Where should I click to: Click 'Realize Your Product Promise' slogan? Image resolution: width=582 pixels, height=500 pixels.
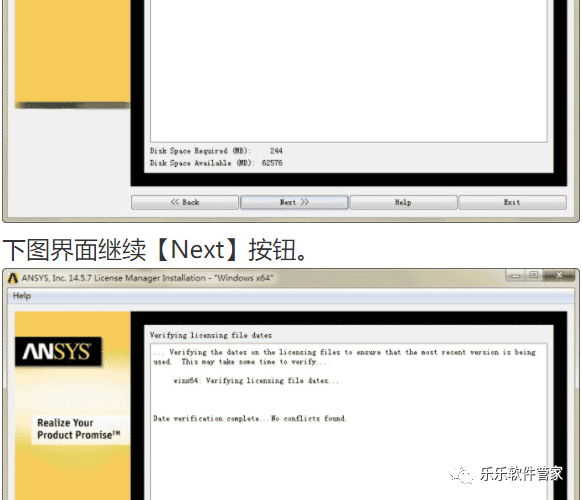point(79,429)
